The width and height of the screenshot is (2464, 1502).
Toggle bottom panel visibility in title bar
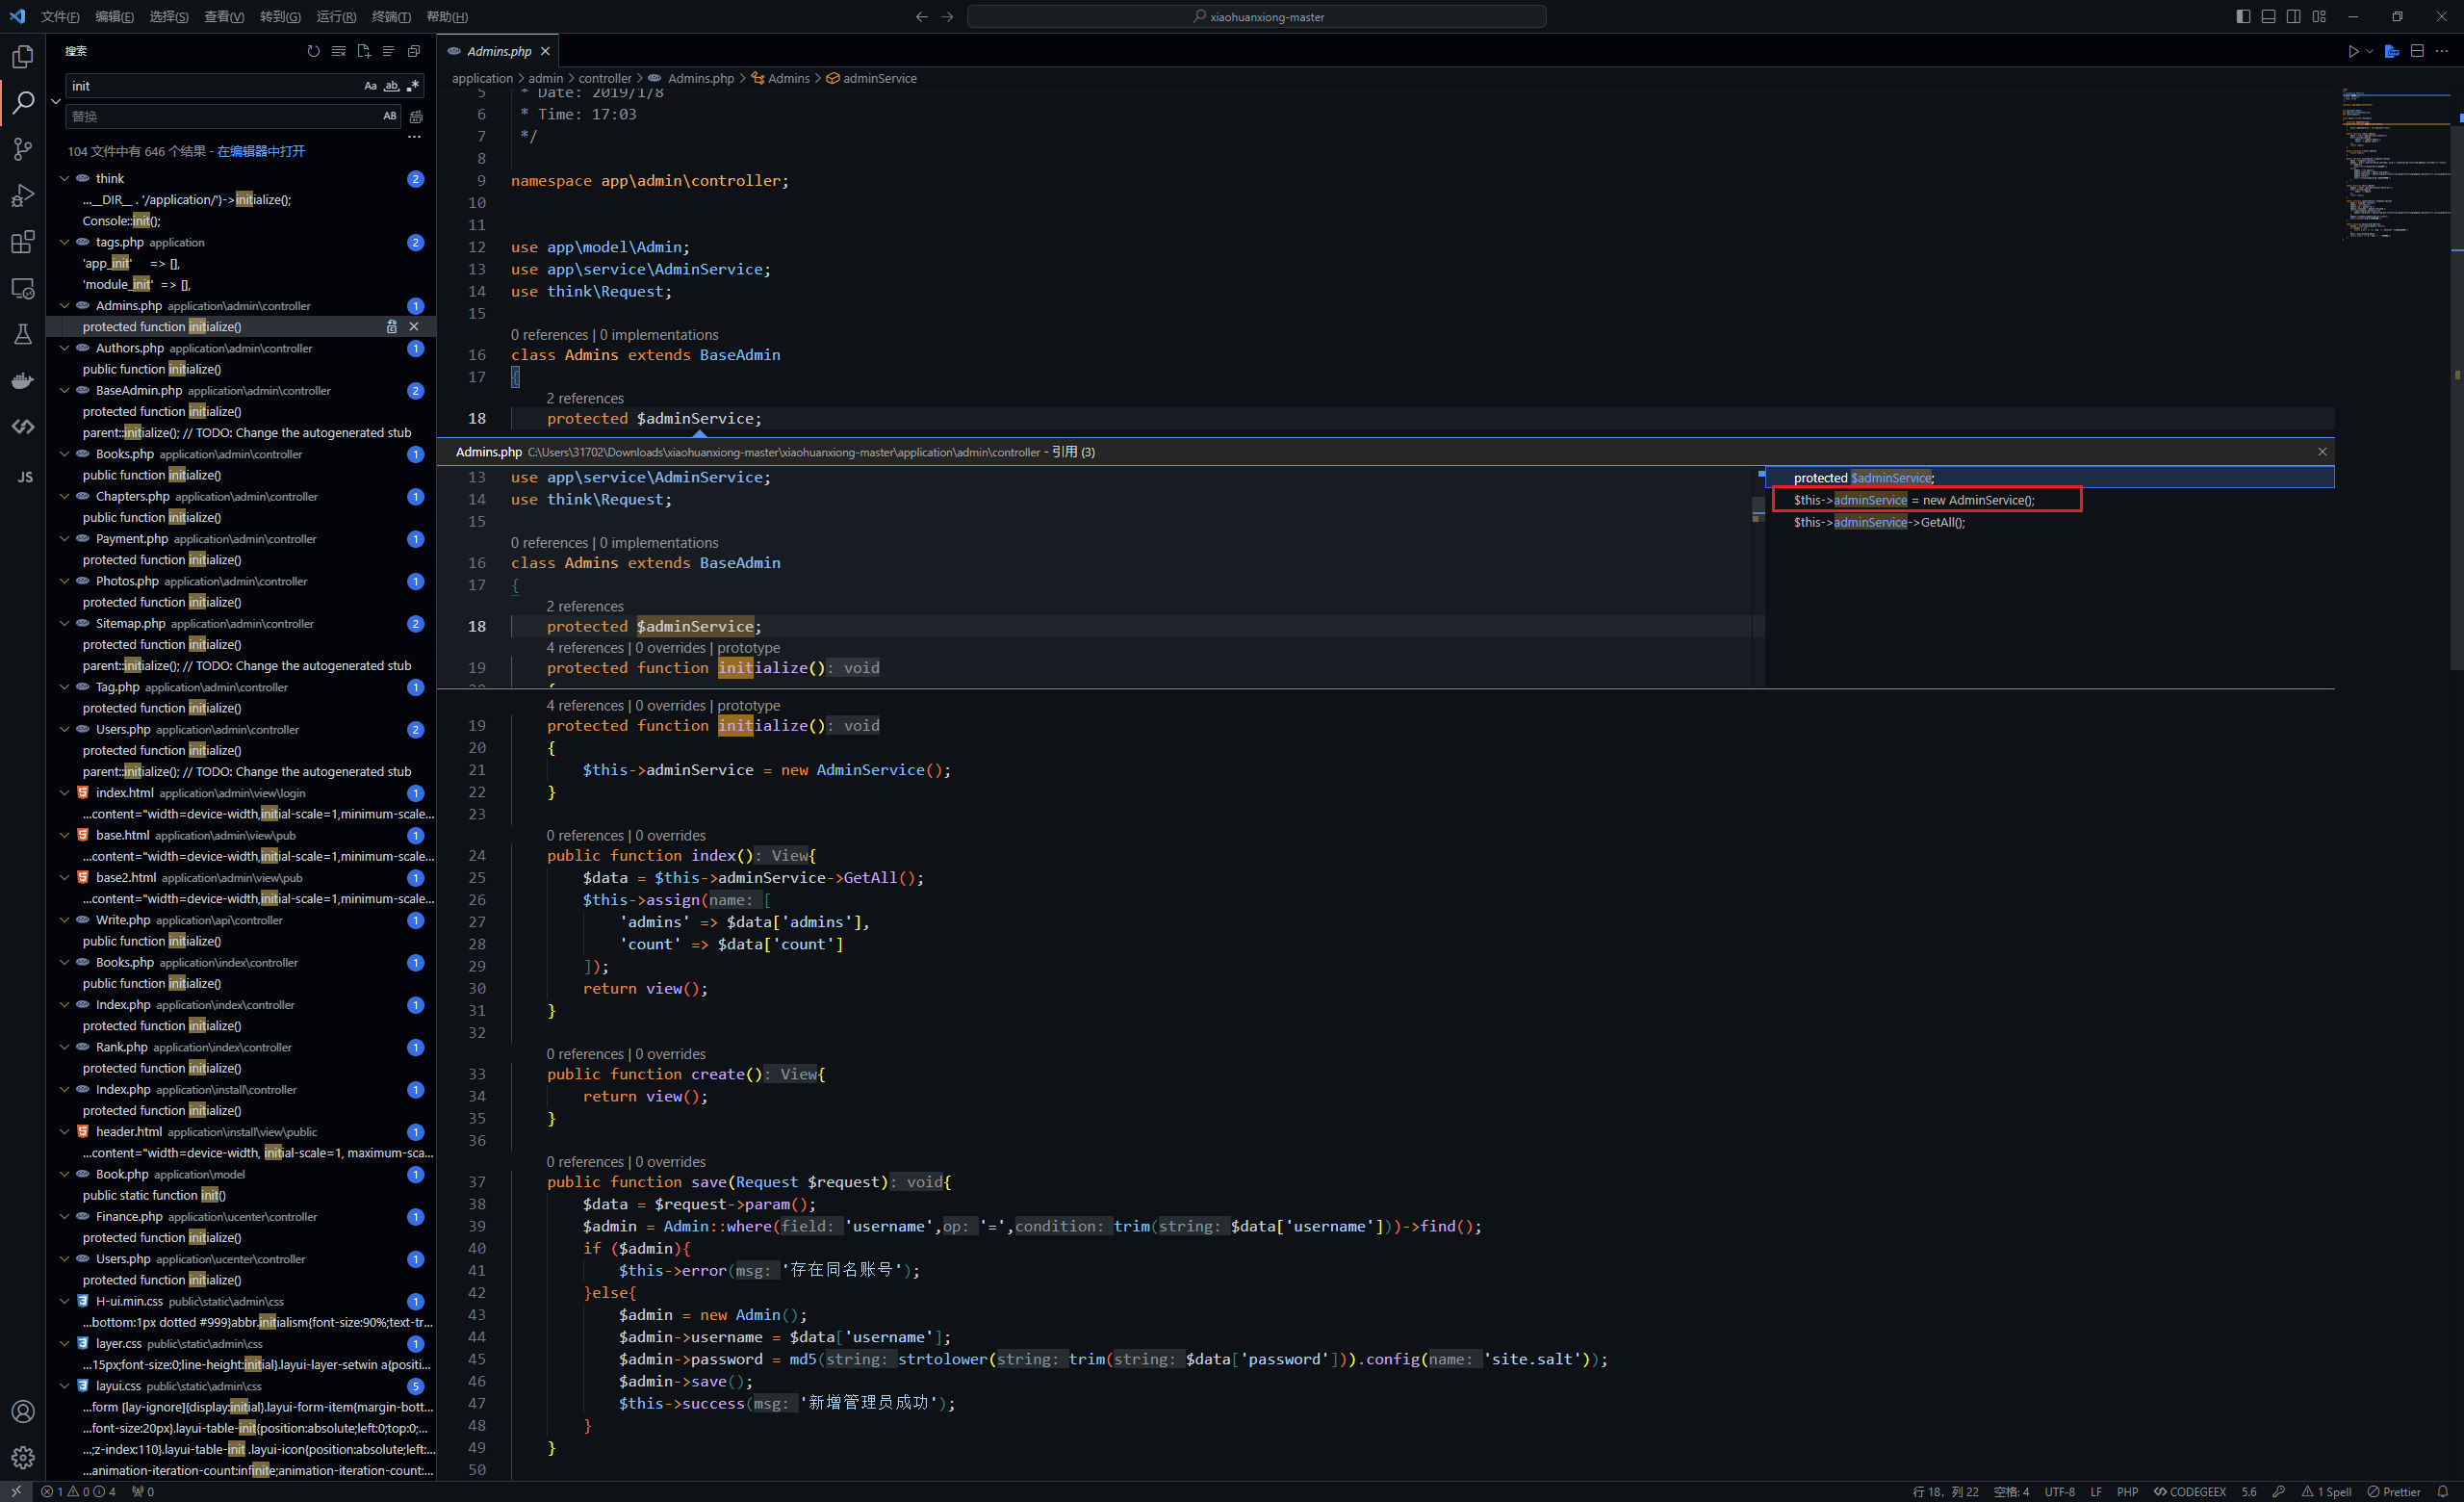coord(2268,16)
